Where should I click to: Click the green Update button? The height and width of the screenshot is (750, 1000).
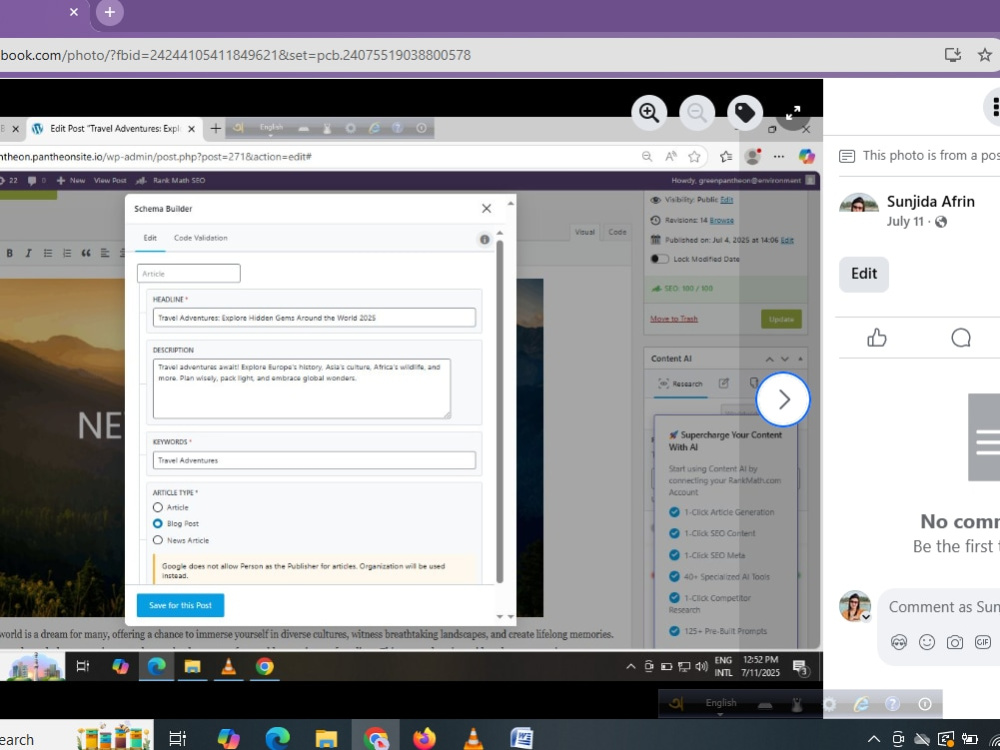[781, 319]
